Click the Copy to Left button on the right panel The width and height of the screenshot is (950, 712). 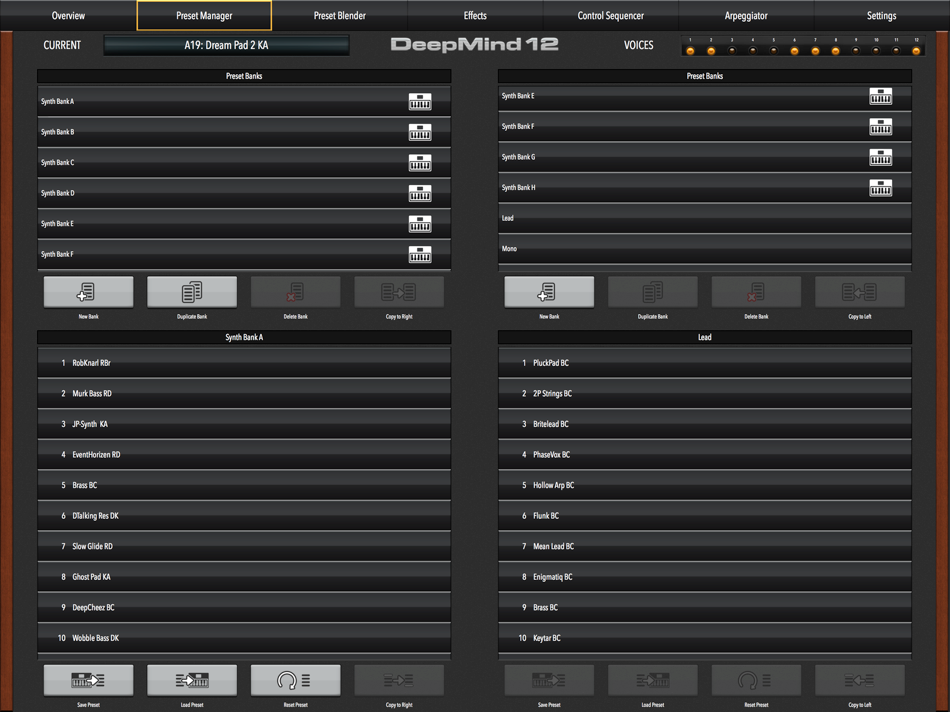click(860, 291)
